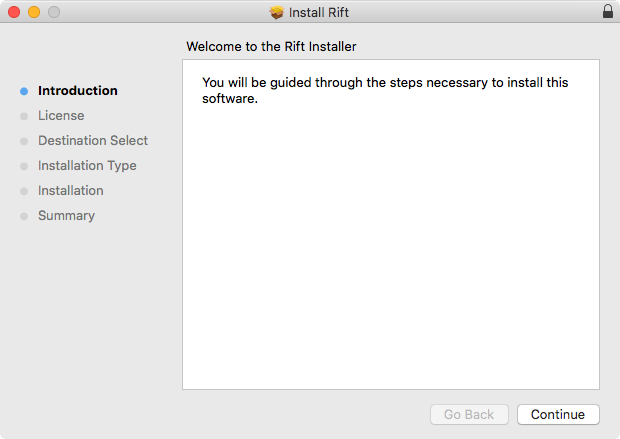Click the gray bullet beside License
620x439 pixels.
pyautogui.click(x=24, y=116)
